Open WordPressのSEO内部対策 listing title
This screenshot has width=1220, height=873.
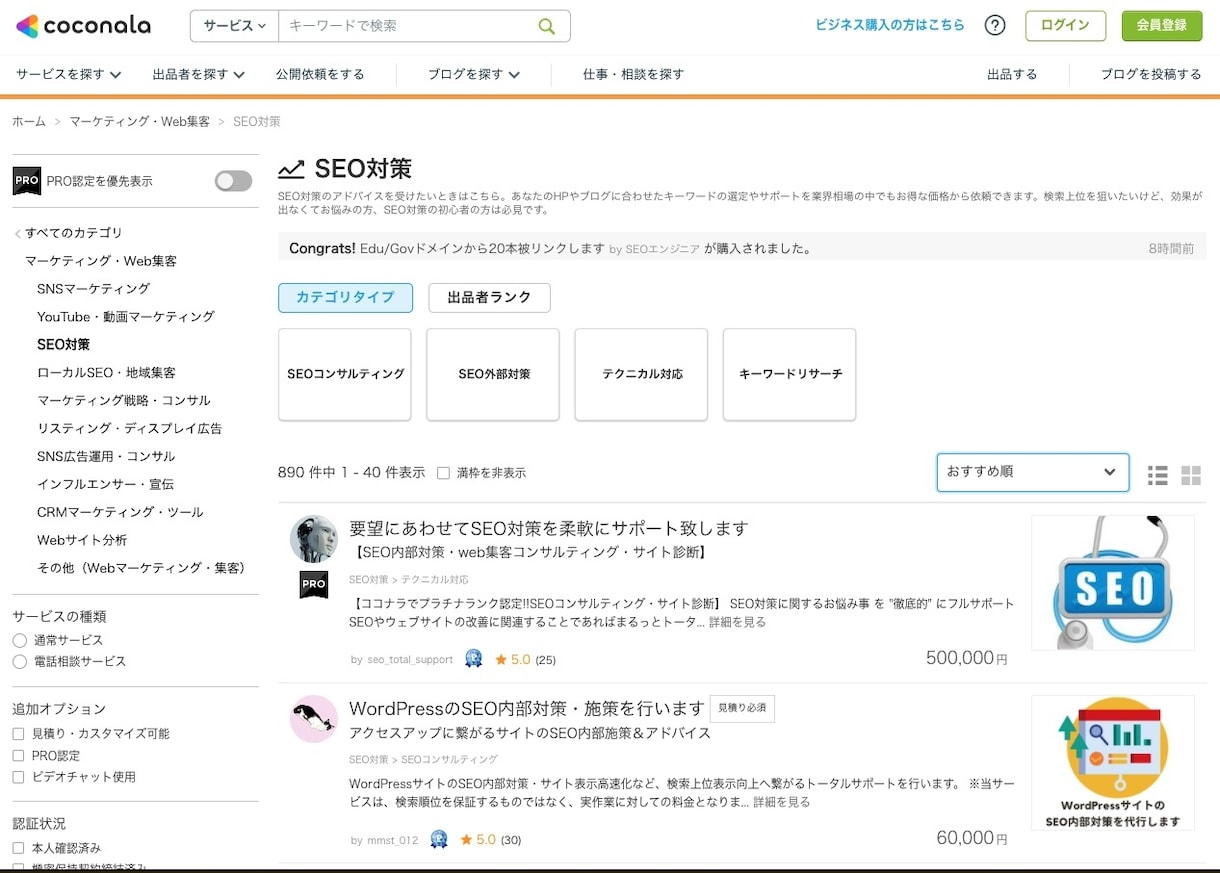tap(527, 708)
